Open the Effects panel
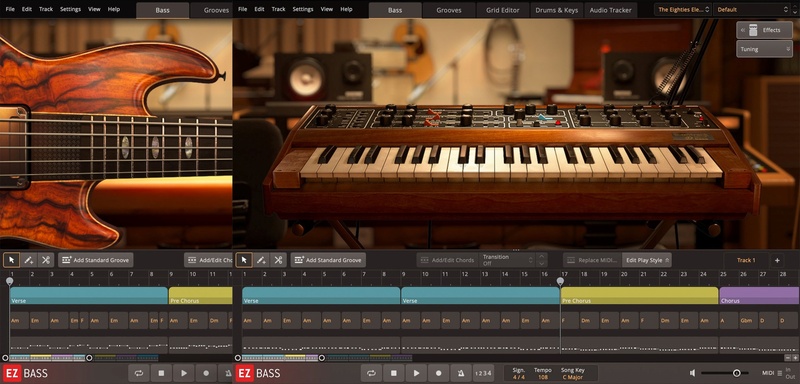 tap(764, 30)
